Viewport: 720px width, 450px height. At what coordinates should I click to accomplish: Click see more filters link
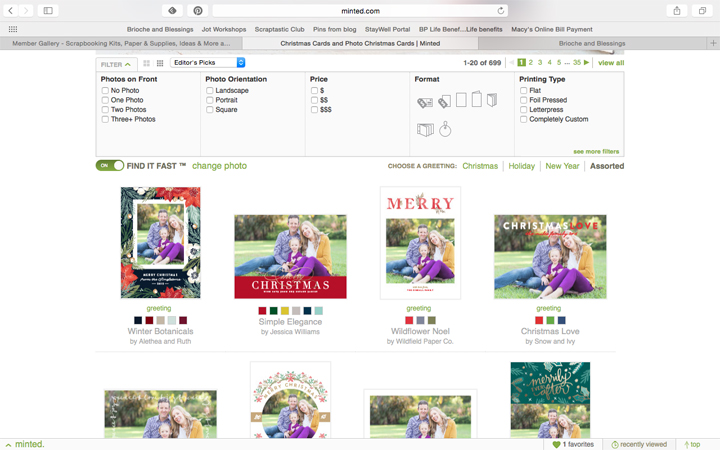[x=596, y=151]
